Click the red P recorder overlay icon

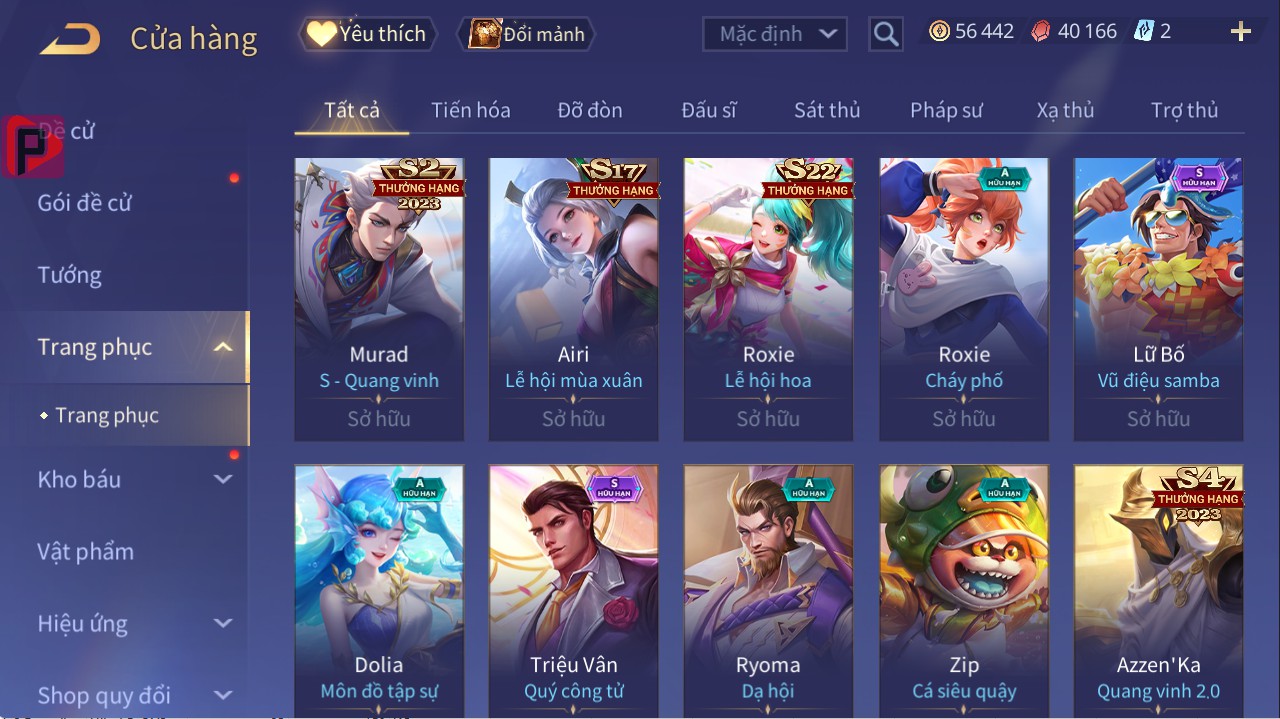click(32, 146)
